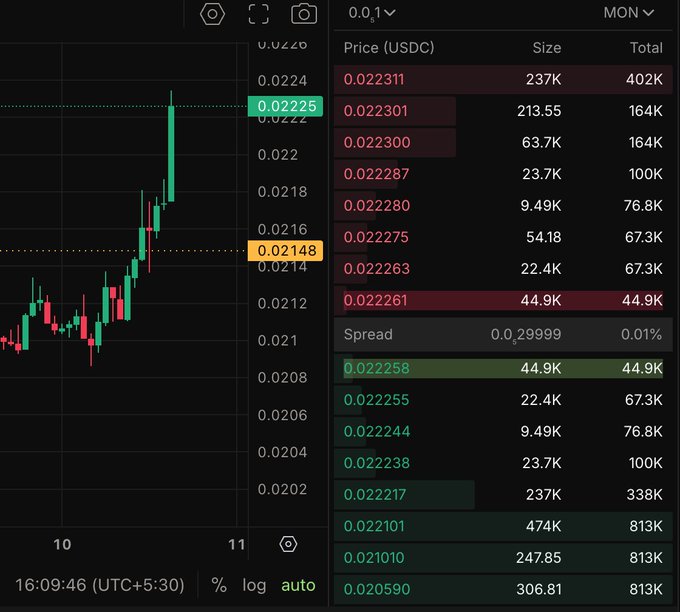This screenshot has width=680, height=612.
Task: Select the best bid price 0.022258
Action: click(376, 368)
